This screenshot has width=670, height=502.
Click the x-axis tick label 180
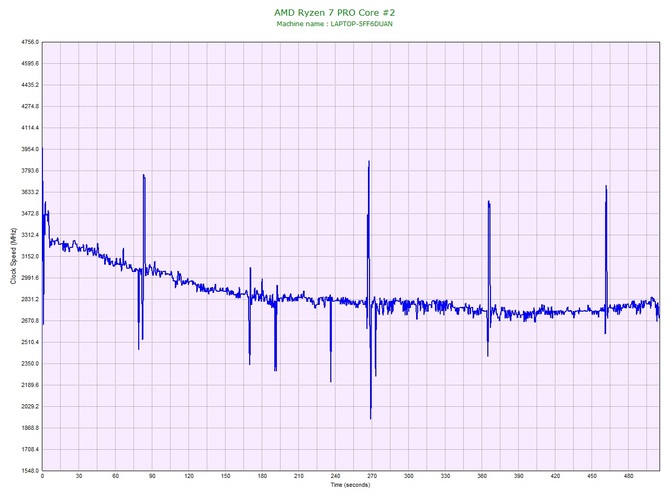pos(262,476)
